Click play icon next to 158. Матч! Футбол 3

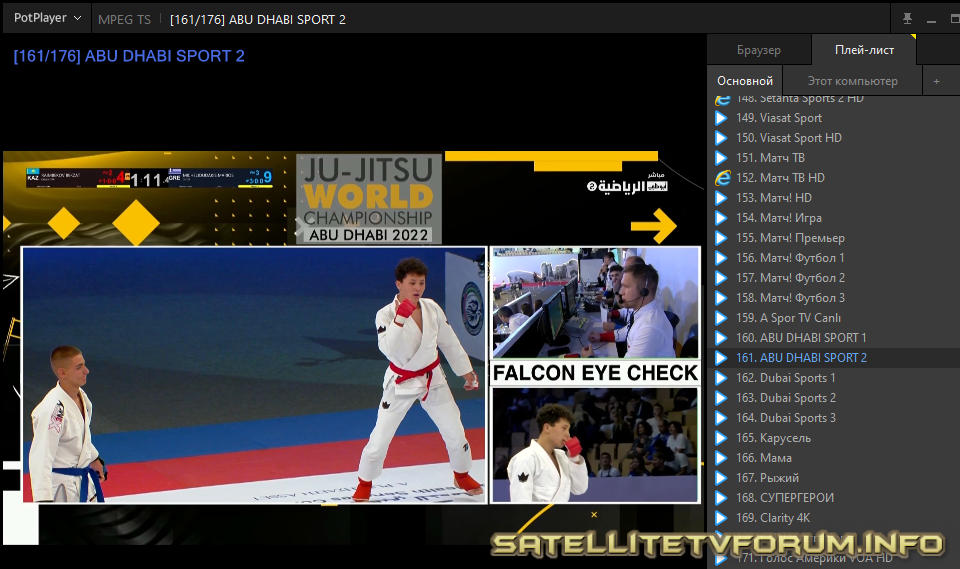[721, 298]
